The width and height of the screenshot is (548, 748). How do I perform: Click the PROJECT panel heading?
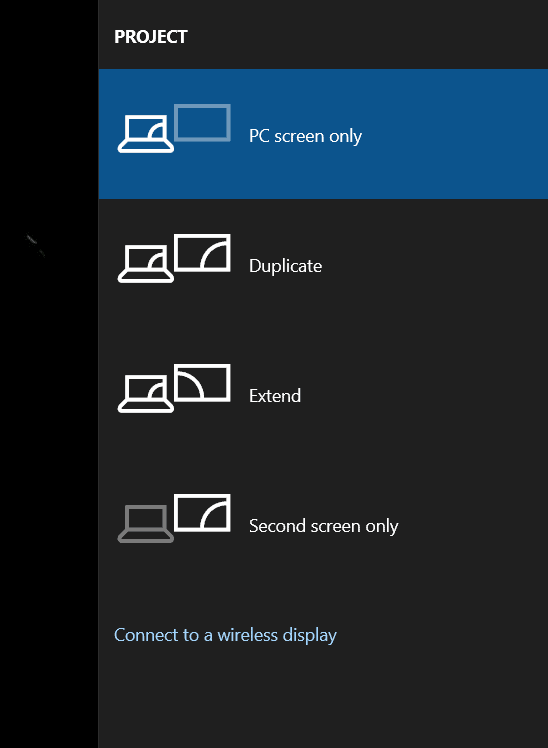(x=151, y=37)
